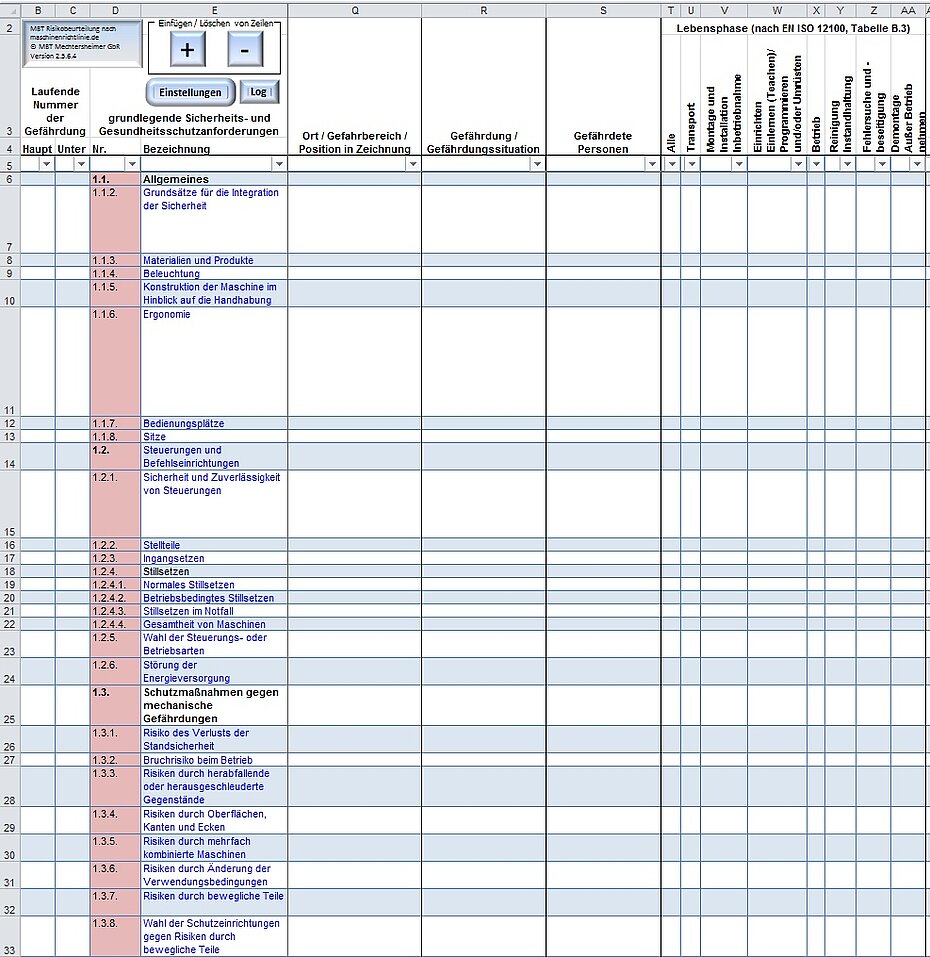Select column header R
Viewport: 930px width, 957px height.
[483, 10]
